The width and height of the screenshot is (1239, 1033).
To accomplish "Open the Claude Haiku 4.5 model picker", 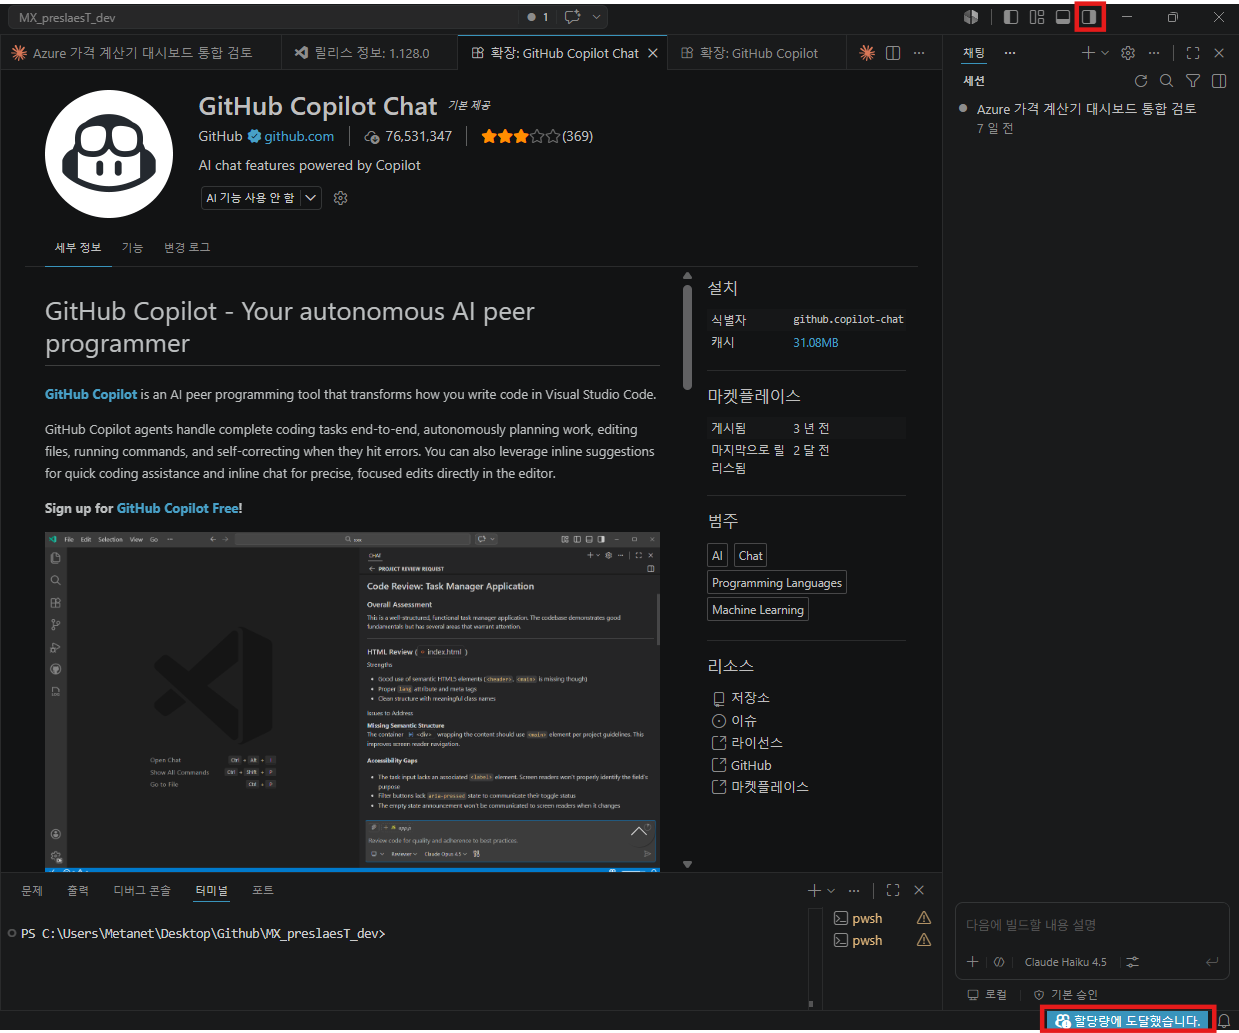I will tap(1066, 962).
